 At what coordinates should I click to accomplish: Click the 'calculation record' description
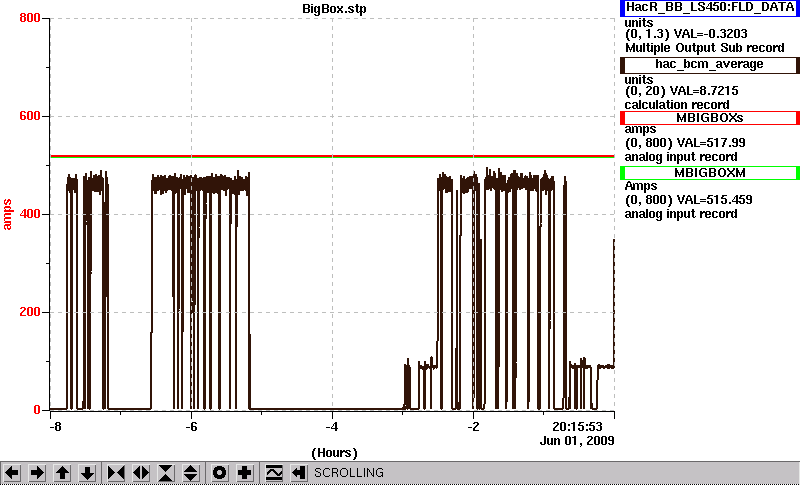[677, 105]
